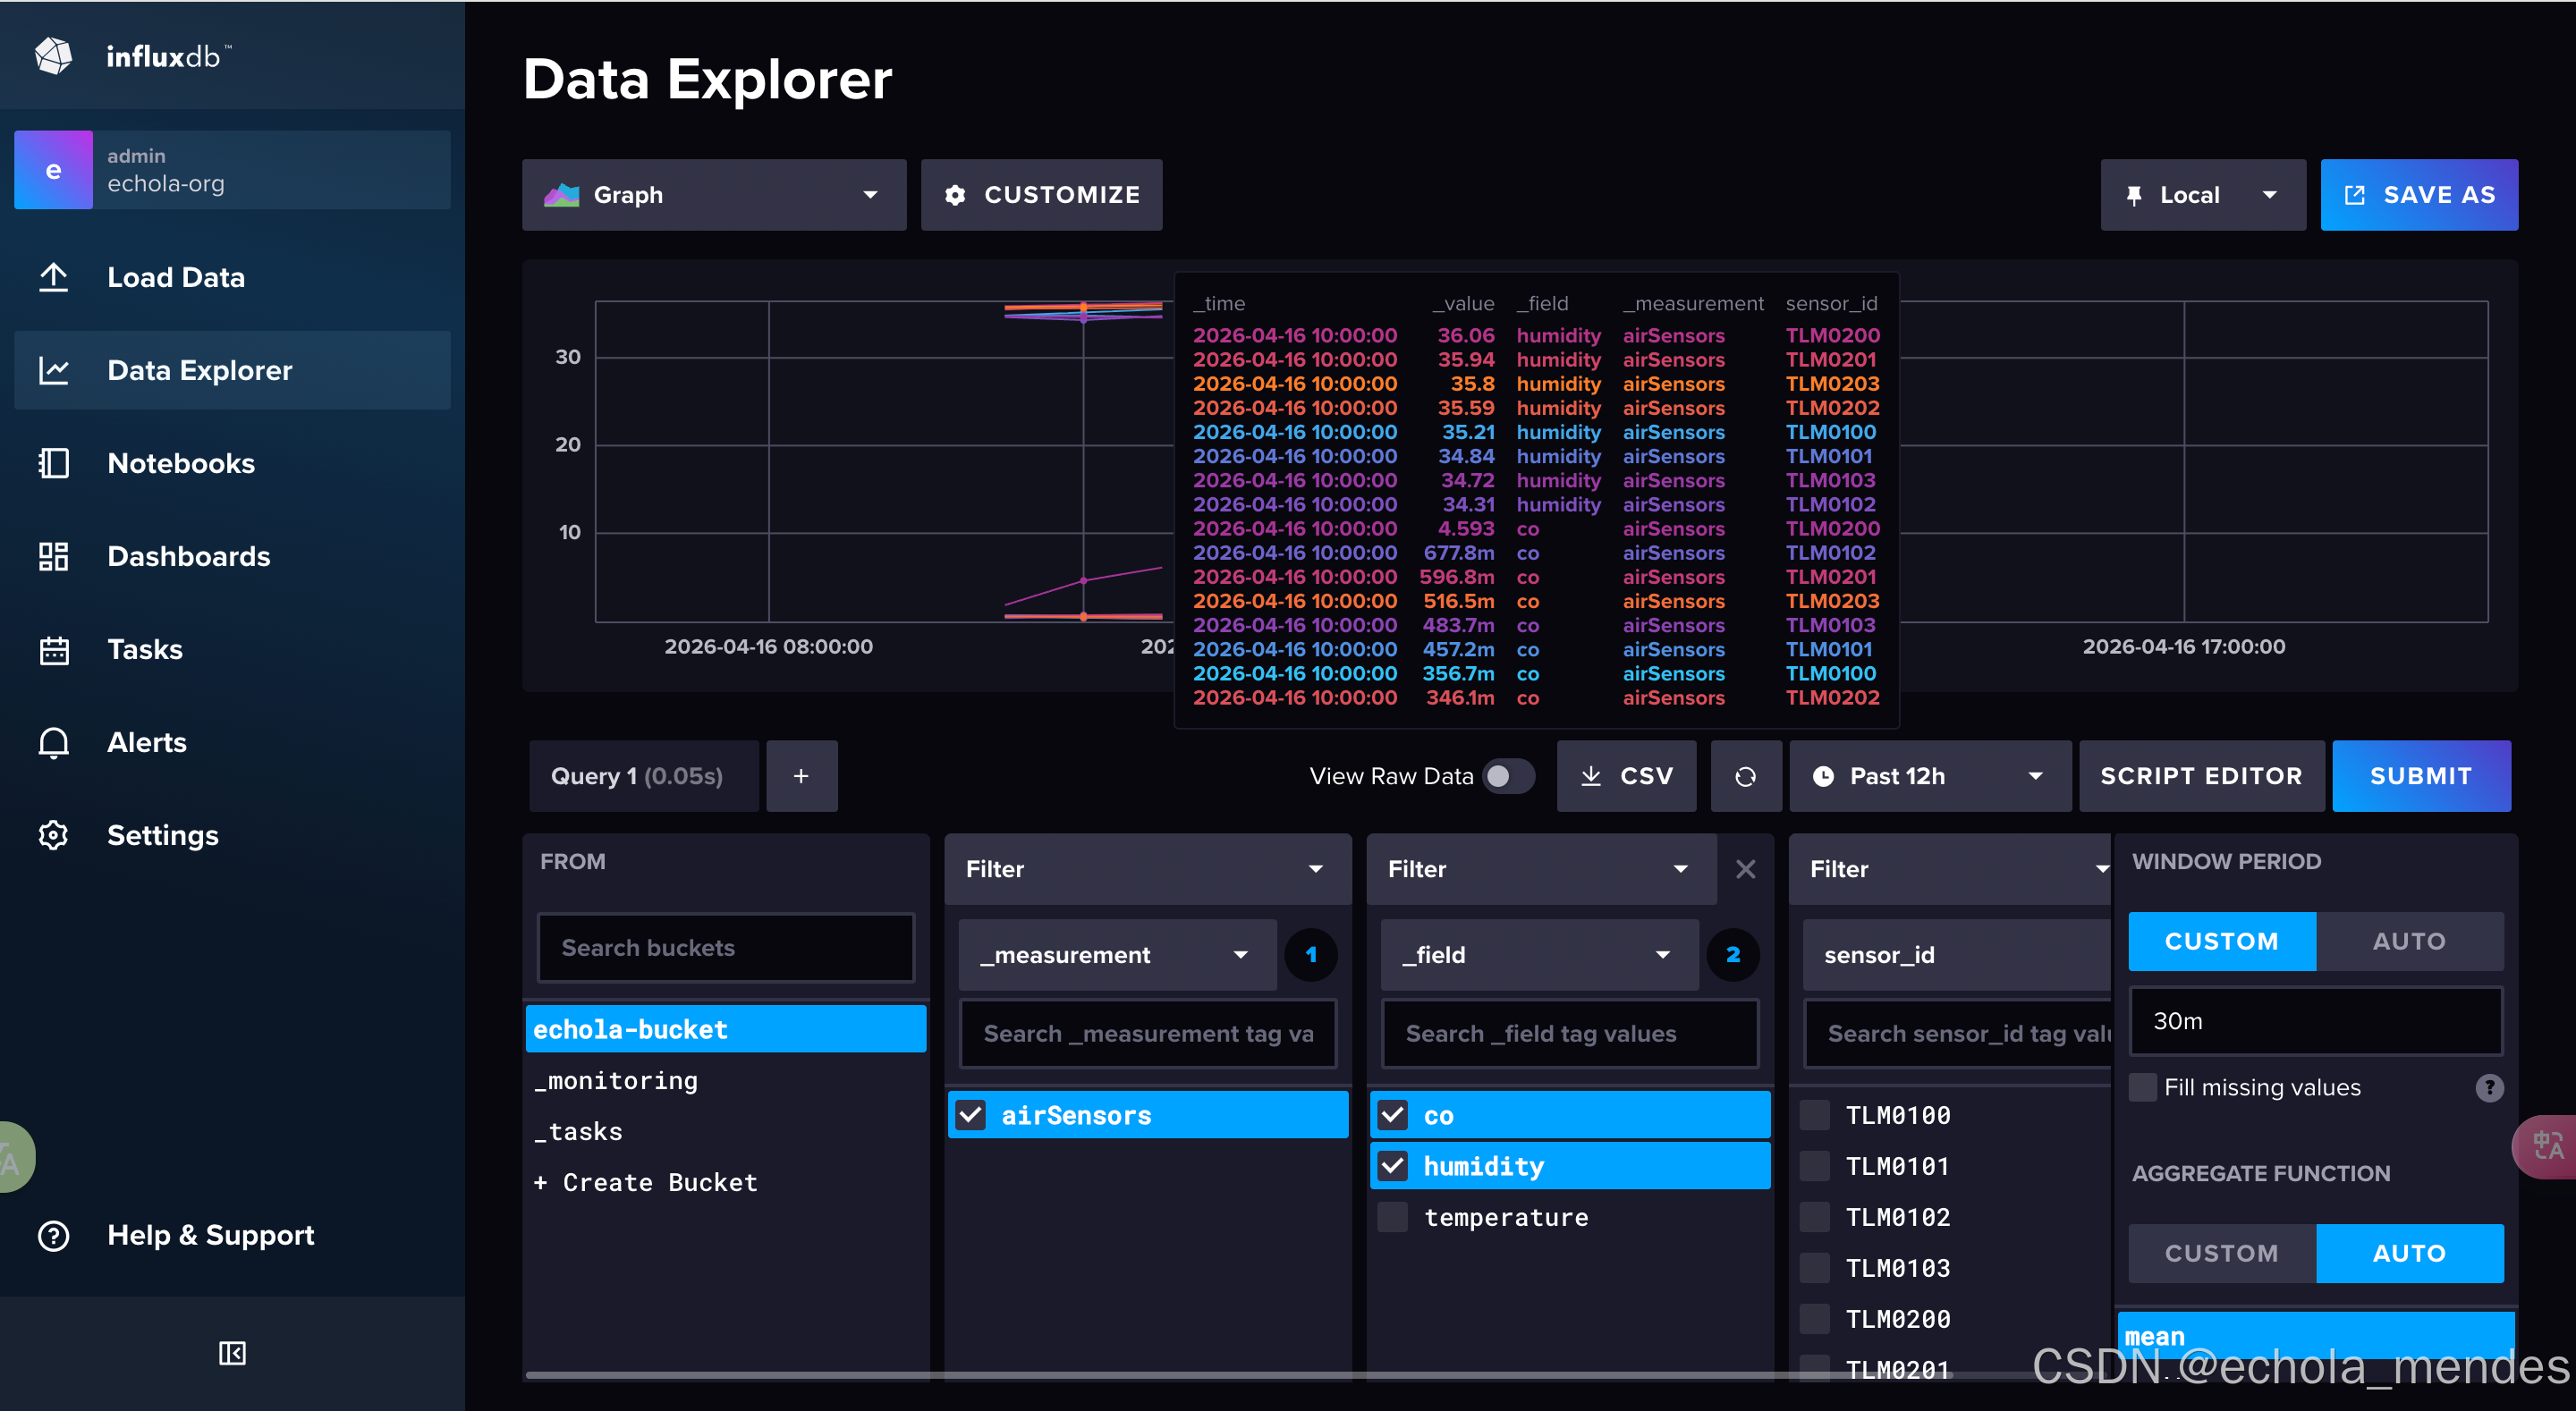Open the sensor_id key dropdown
Screen dimensions: 2576x1411
pos(1957,955)
